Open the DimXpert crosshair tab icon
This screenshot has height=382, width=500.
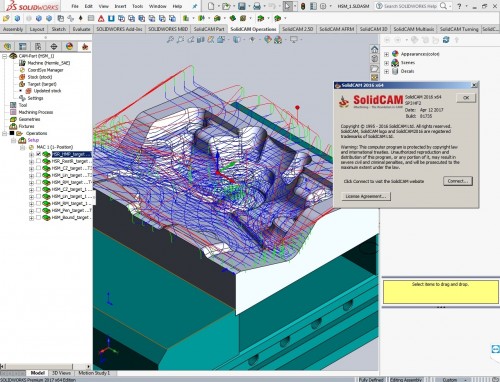click(54, 46)
